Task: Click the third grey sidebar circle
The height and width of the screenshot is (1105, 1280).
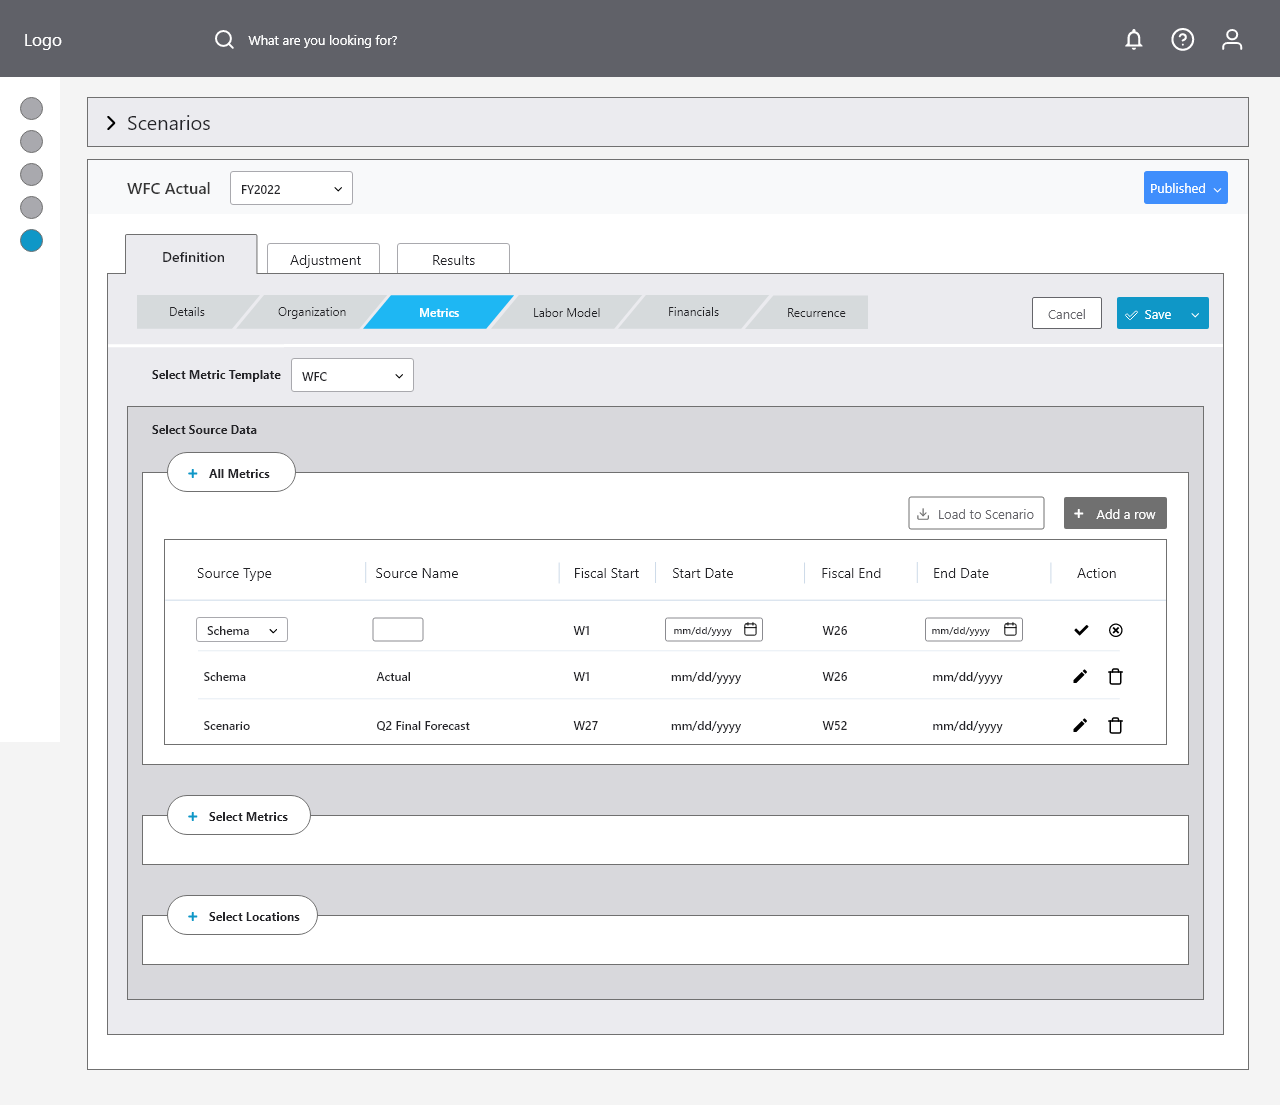Action: click(x=32, y=174)
